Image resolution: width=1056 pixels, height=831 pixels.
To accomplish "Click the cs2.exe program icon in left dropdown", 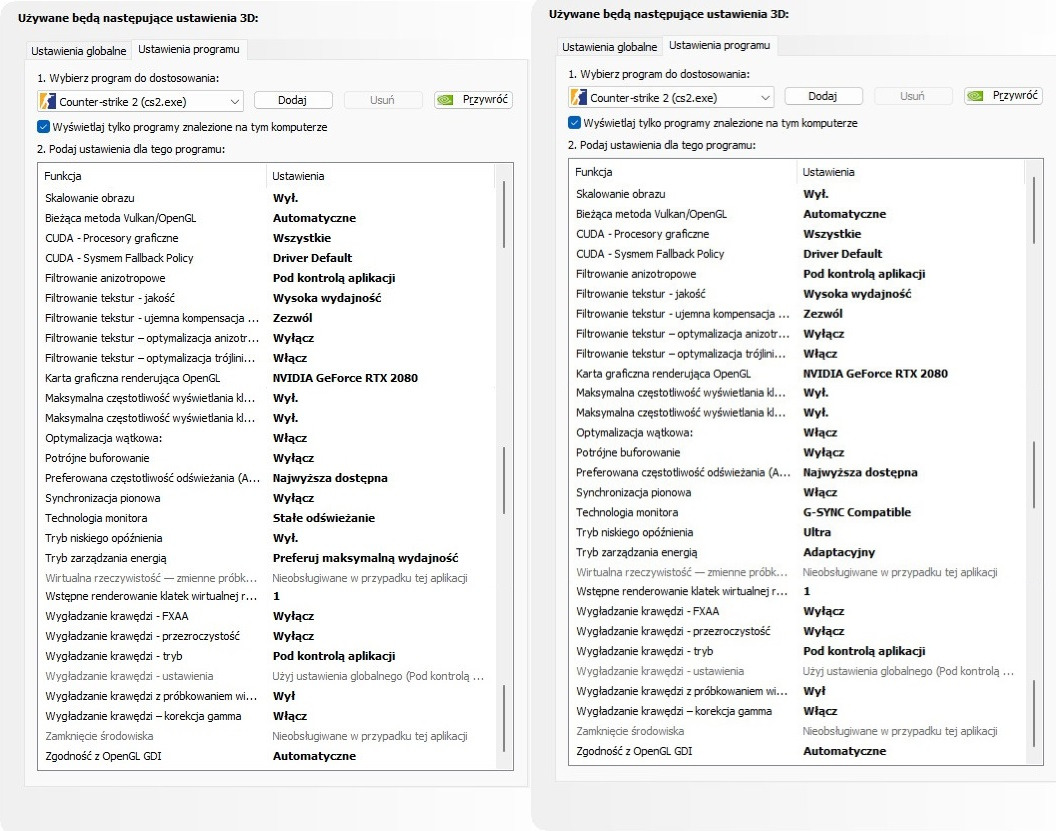I will 48,102.
